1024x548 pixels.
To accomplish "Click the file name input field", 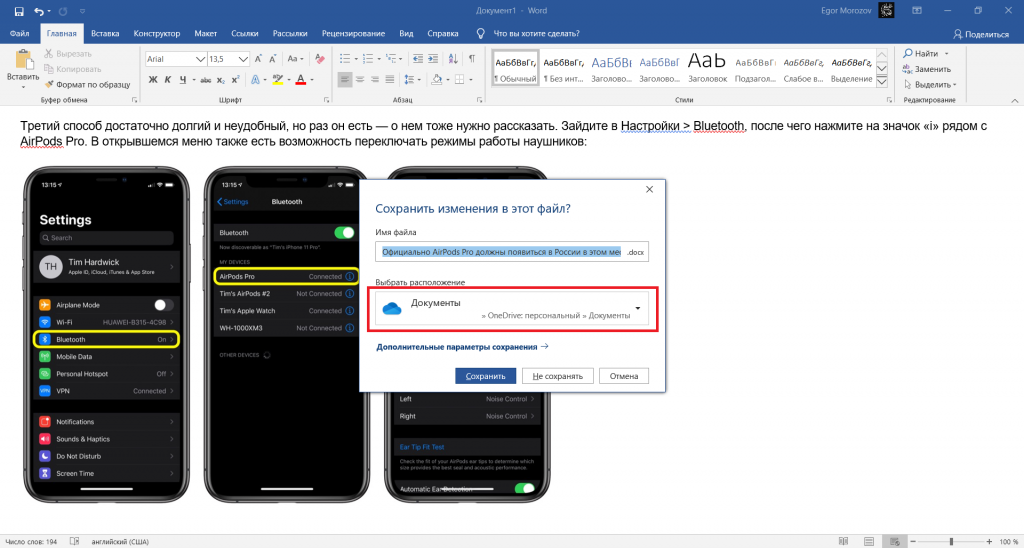I will click(x=499, y=252).
